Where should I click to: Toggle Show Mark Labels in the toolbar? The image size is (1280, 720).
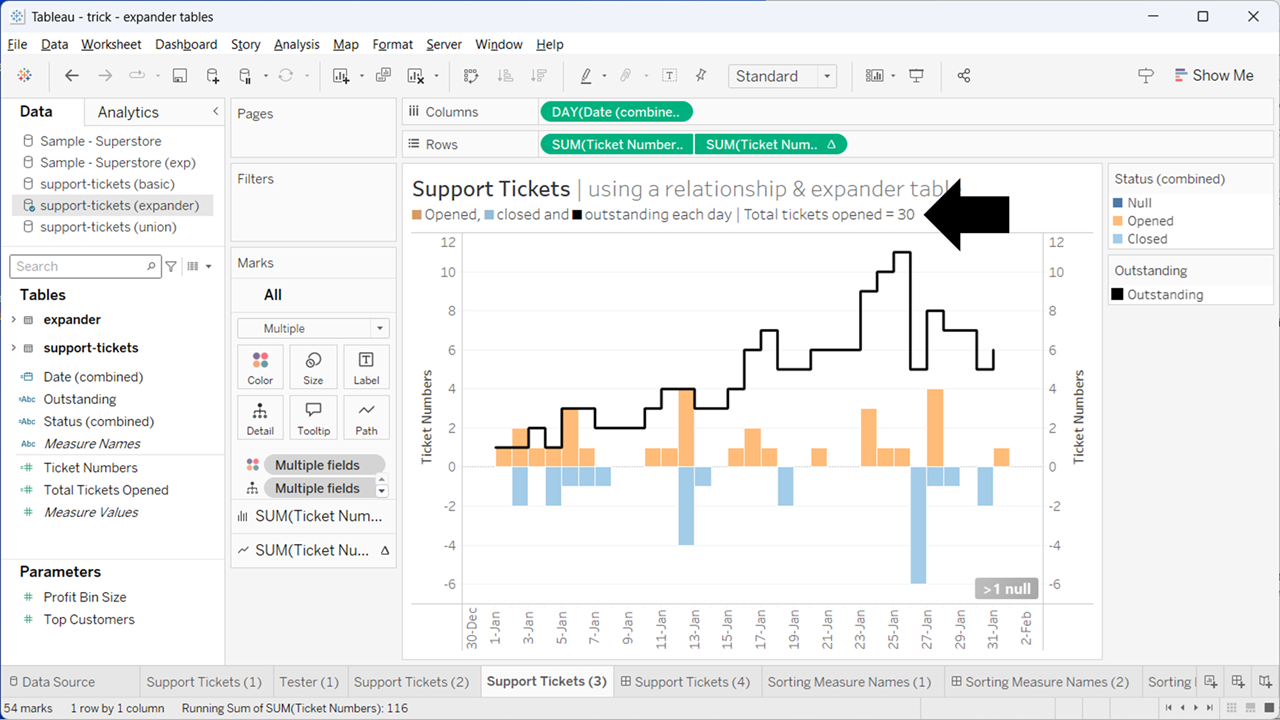coord(669,76)
